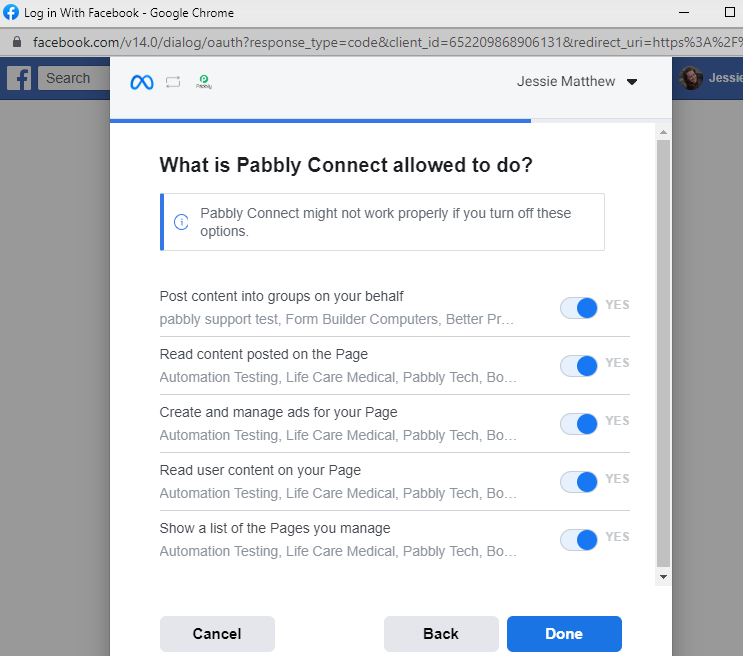Click the Facebook logo in top bar
743x656 pixels.
click(19, 78)
